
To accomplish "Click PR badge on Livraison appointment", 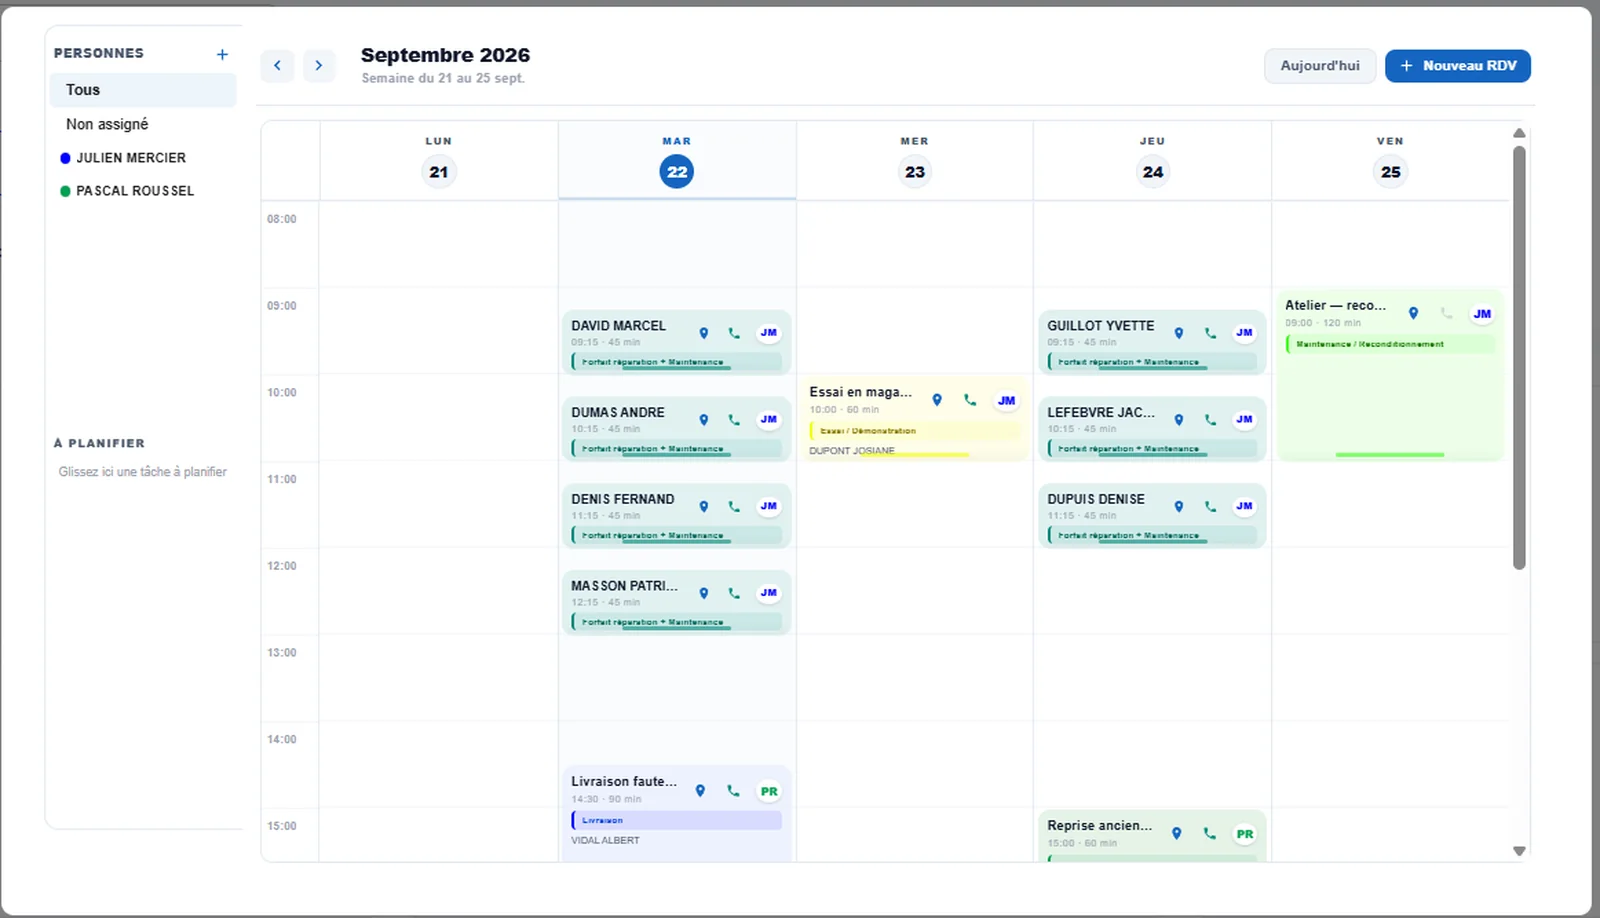I will [769, 791].
